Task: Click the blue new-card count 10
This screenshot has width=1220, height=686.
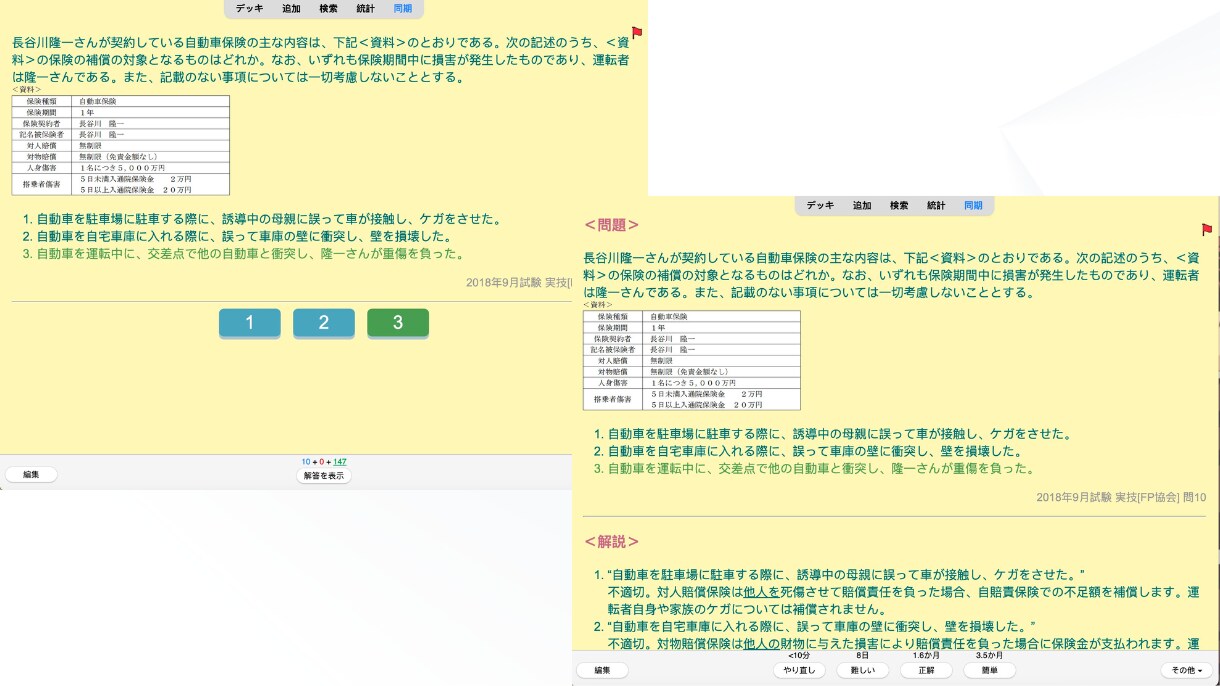Action: coord(306,462)
